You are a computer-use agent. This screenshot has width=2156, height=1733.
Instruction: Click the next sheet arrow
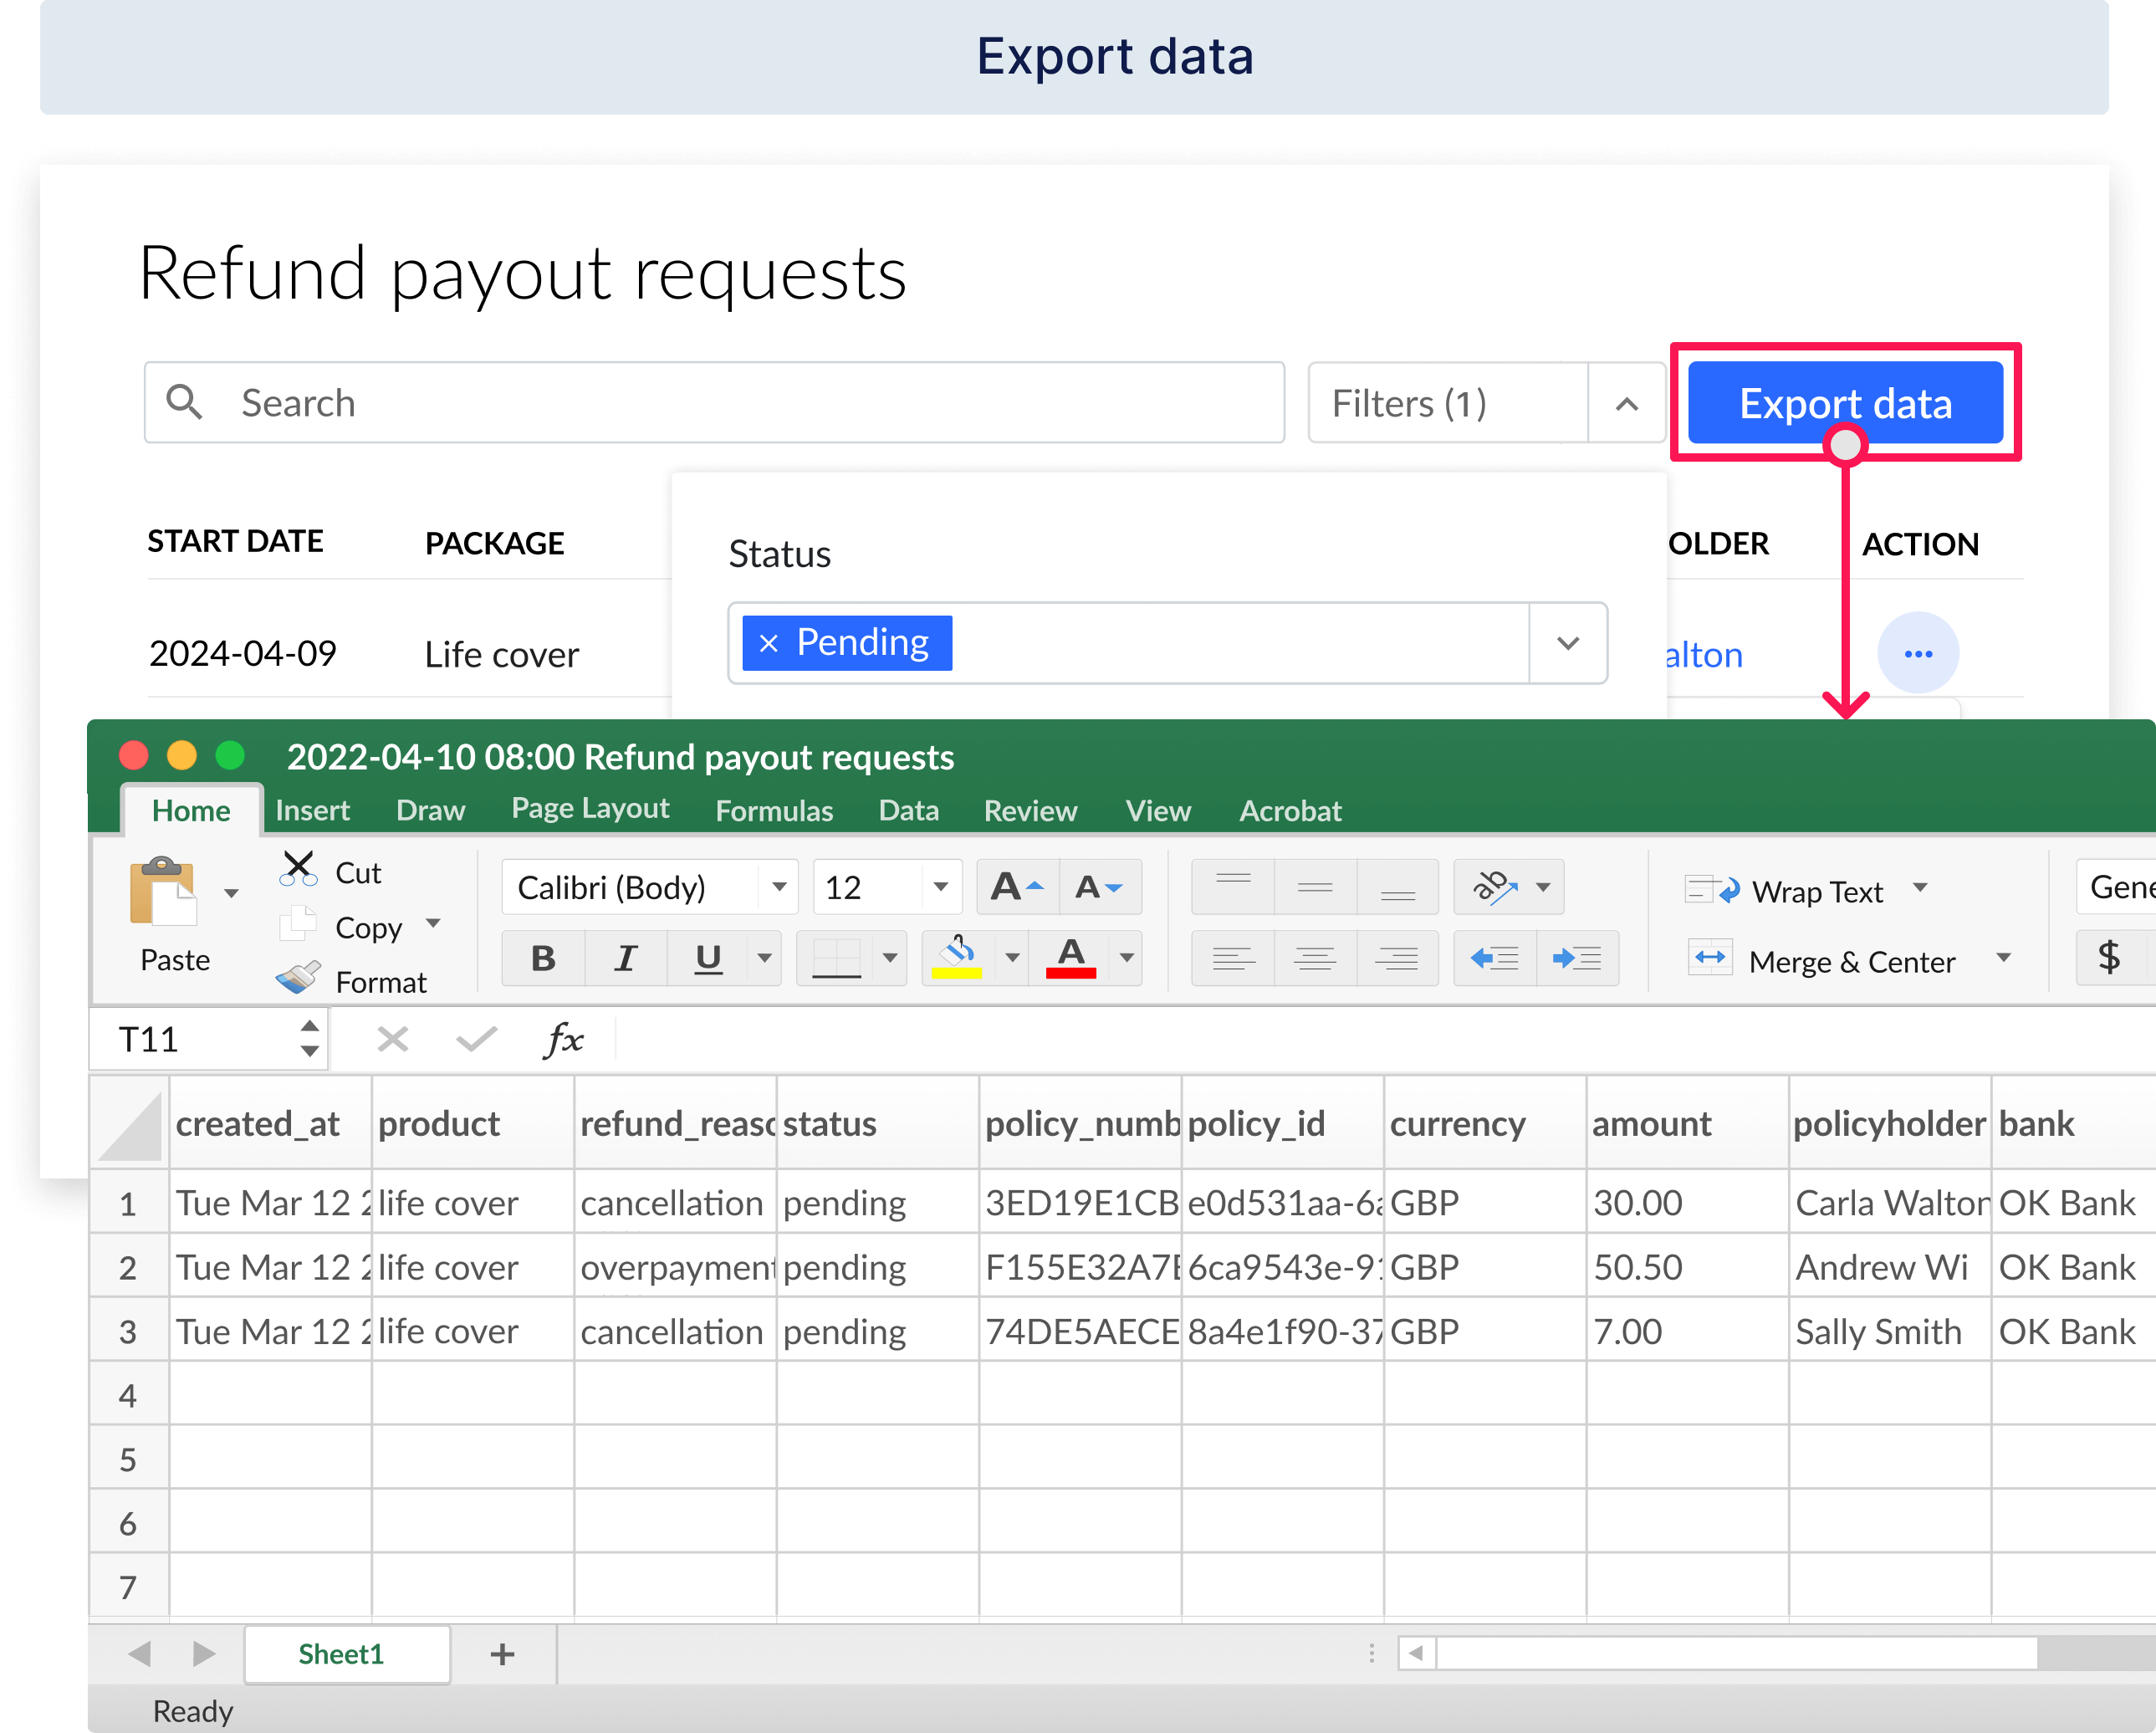pos(204,1654)
